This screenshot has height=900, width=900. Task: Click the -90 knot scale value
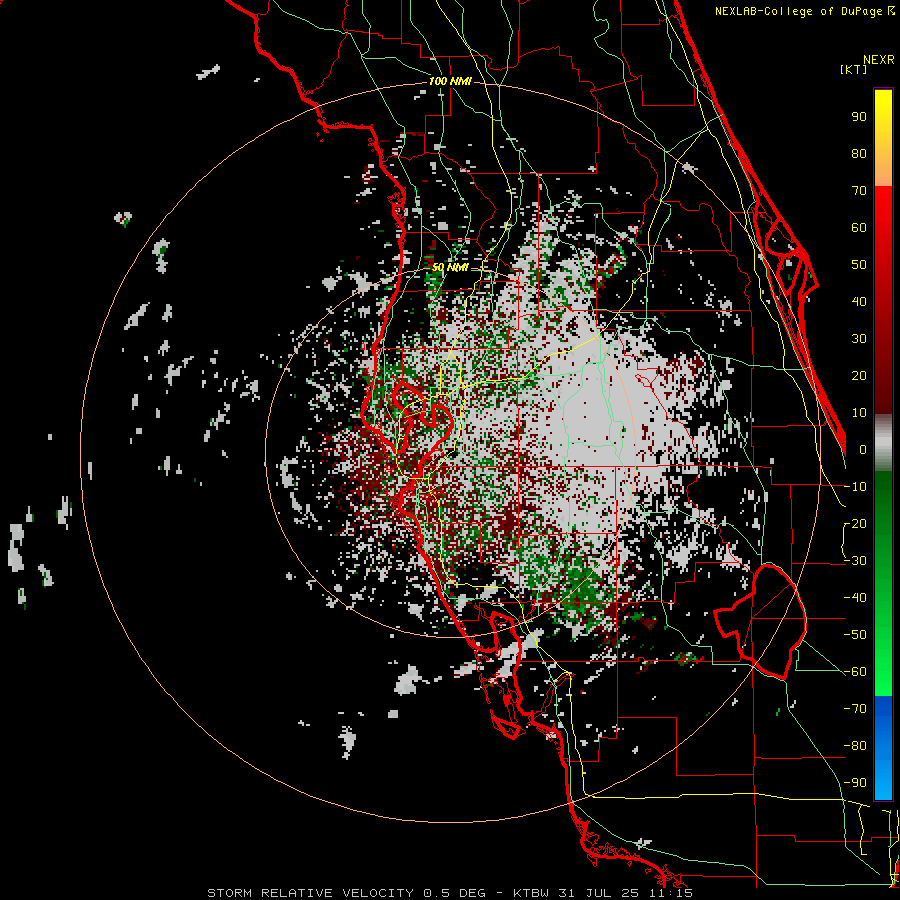(x=855, y=783)
